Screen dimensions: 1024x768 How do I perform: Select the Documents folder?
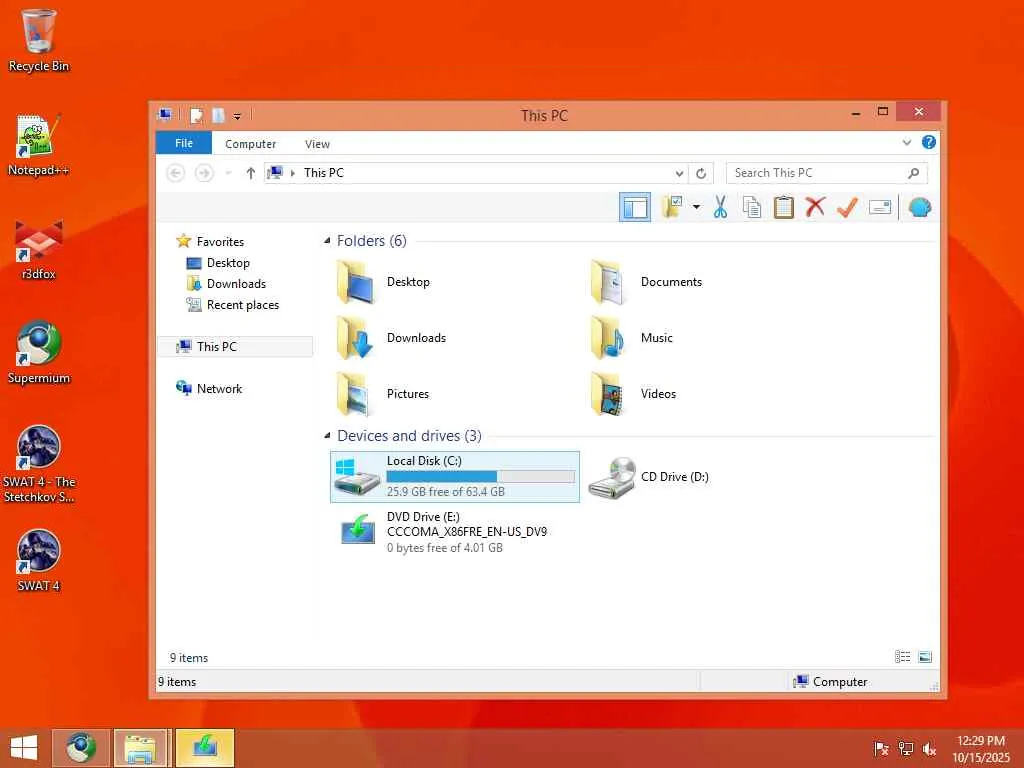tap(646, 282)
